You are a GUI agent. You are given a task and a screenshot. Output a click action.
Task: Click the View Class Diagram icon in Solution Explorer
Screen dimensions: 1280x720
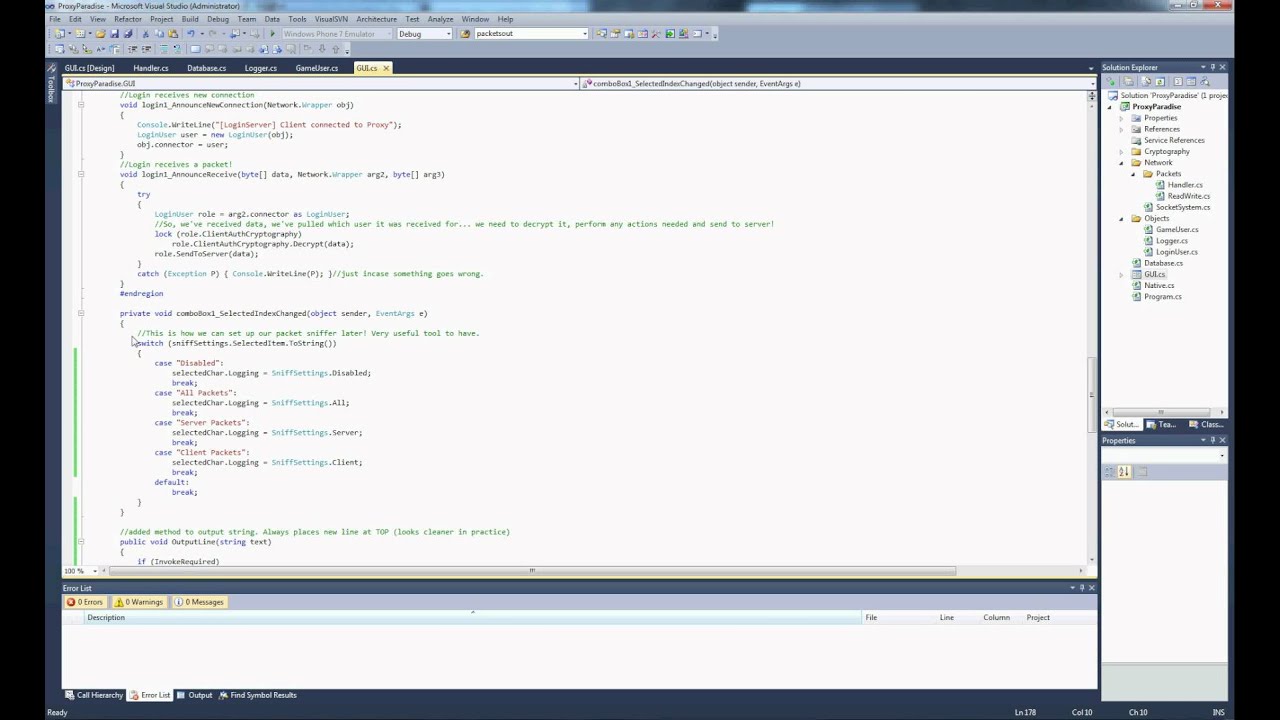pos(1205,82)
